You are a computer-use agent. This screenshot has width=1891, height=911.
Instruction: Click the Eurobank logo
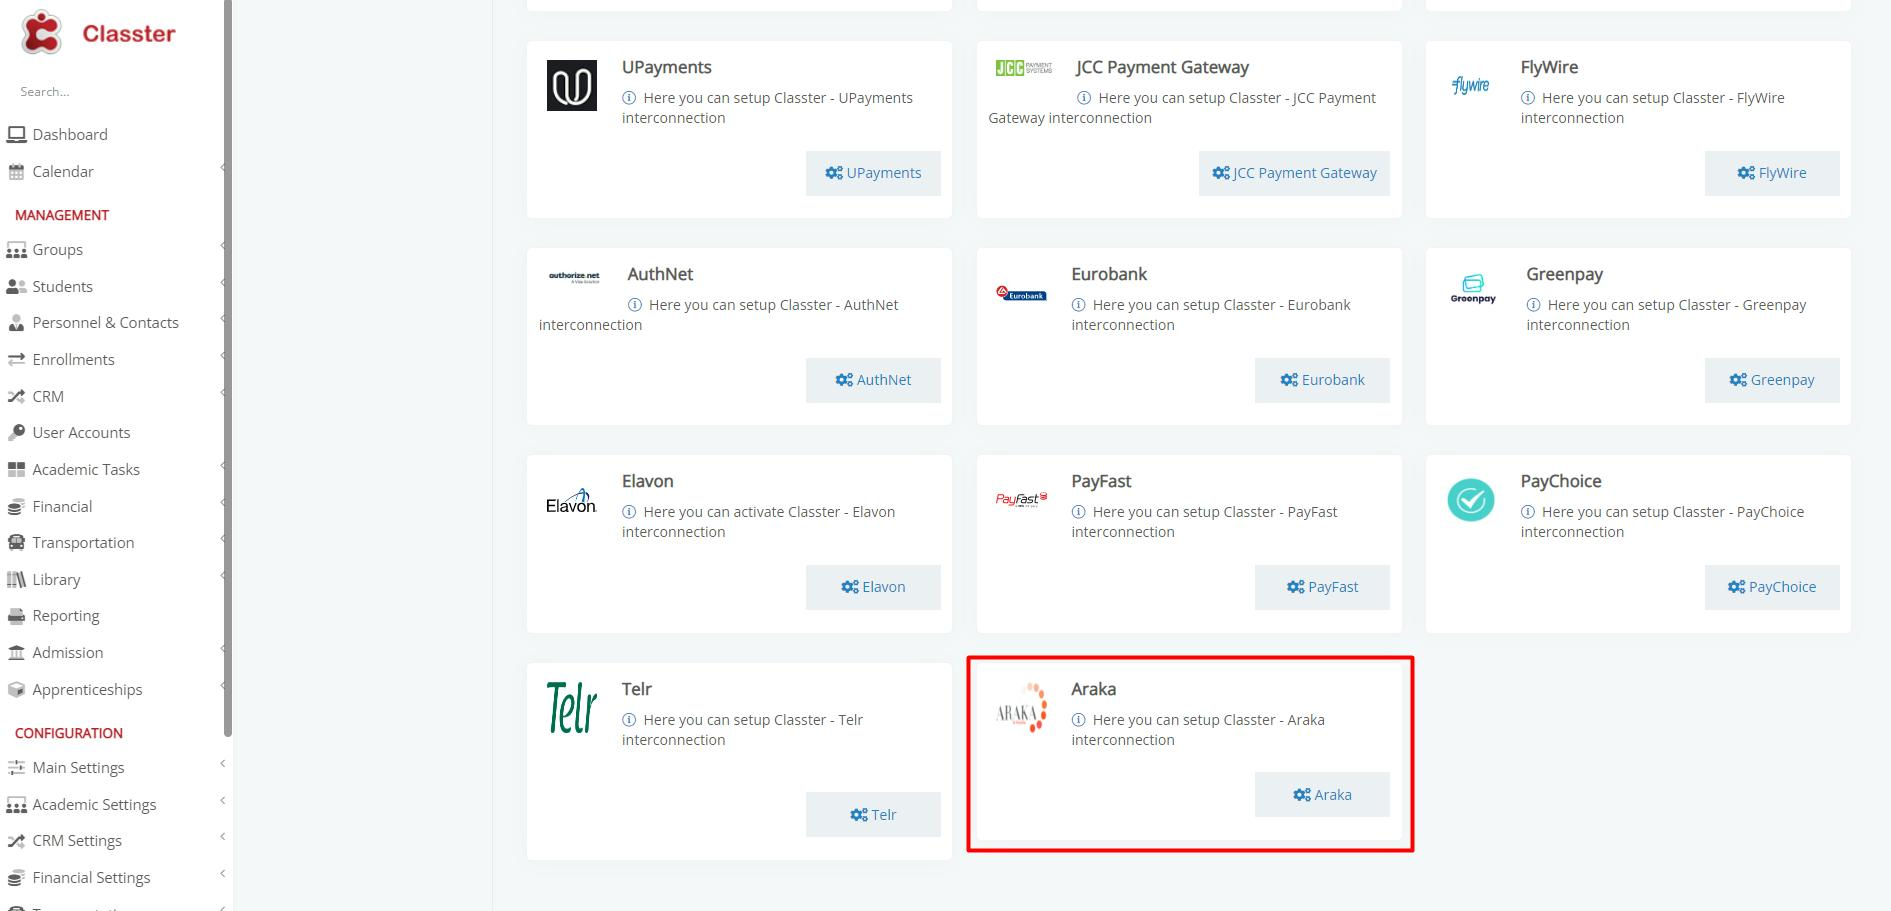coord(1021,293)
